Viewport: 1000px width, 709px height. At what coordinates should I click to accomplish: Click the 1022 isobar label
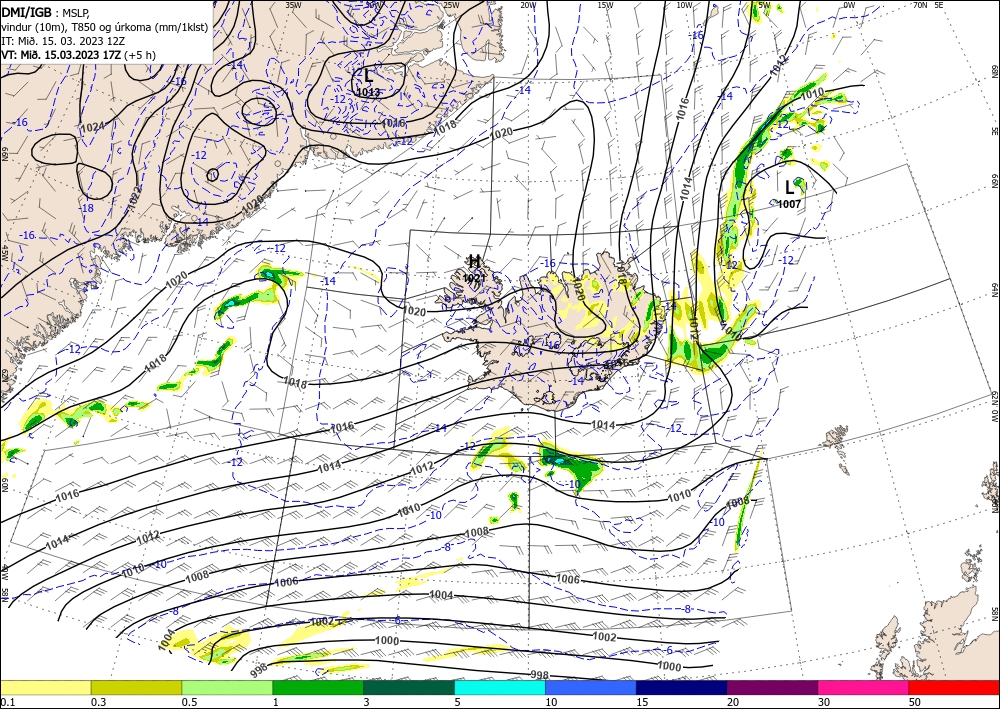134,200
